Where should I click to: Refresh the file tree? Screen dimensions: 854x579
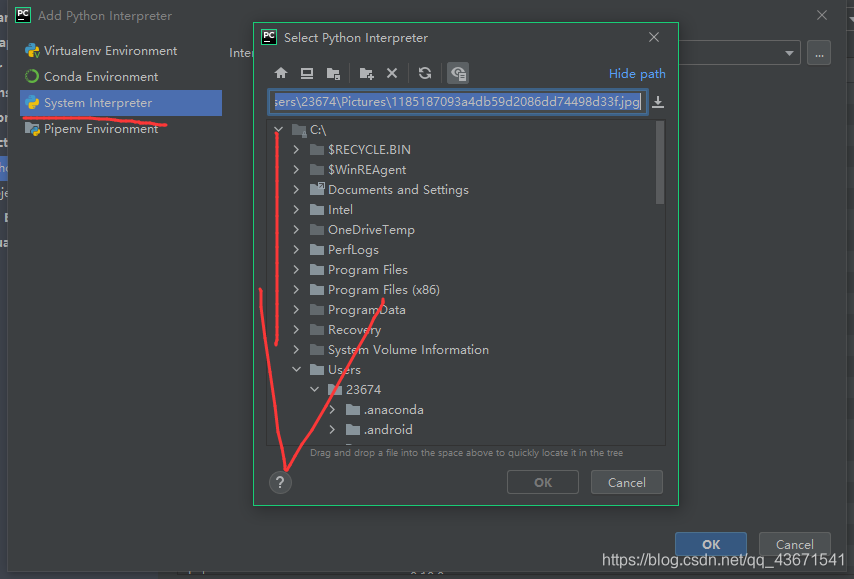[425, 73]
